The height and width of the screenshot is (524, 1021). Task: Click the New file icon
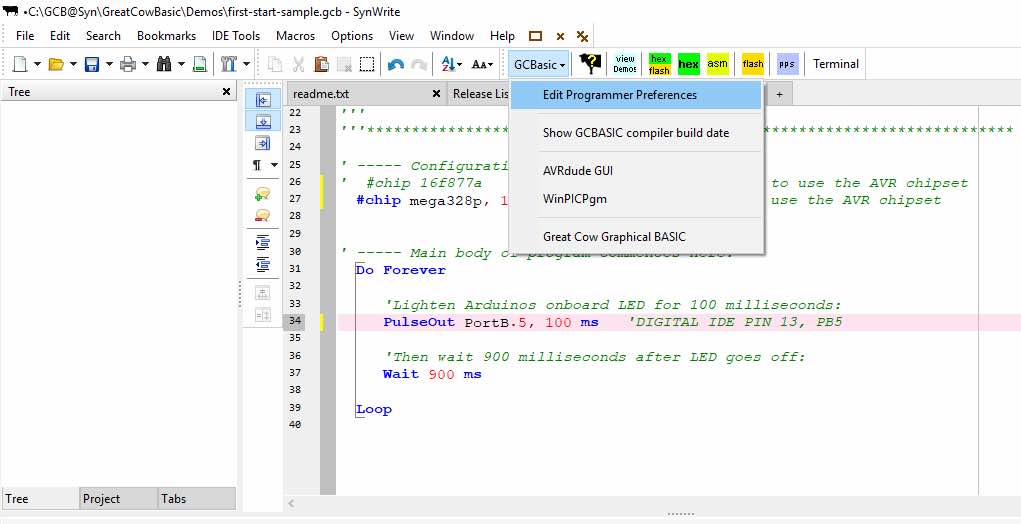20,64
